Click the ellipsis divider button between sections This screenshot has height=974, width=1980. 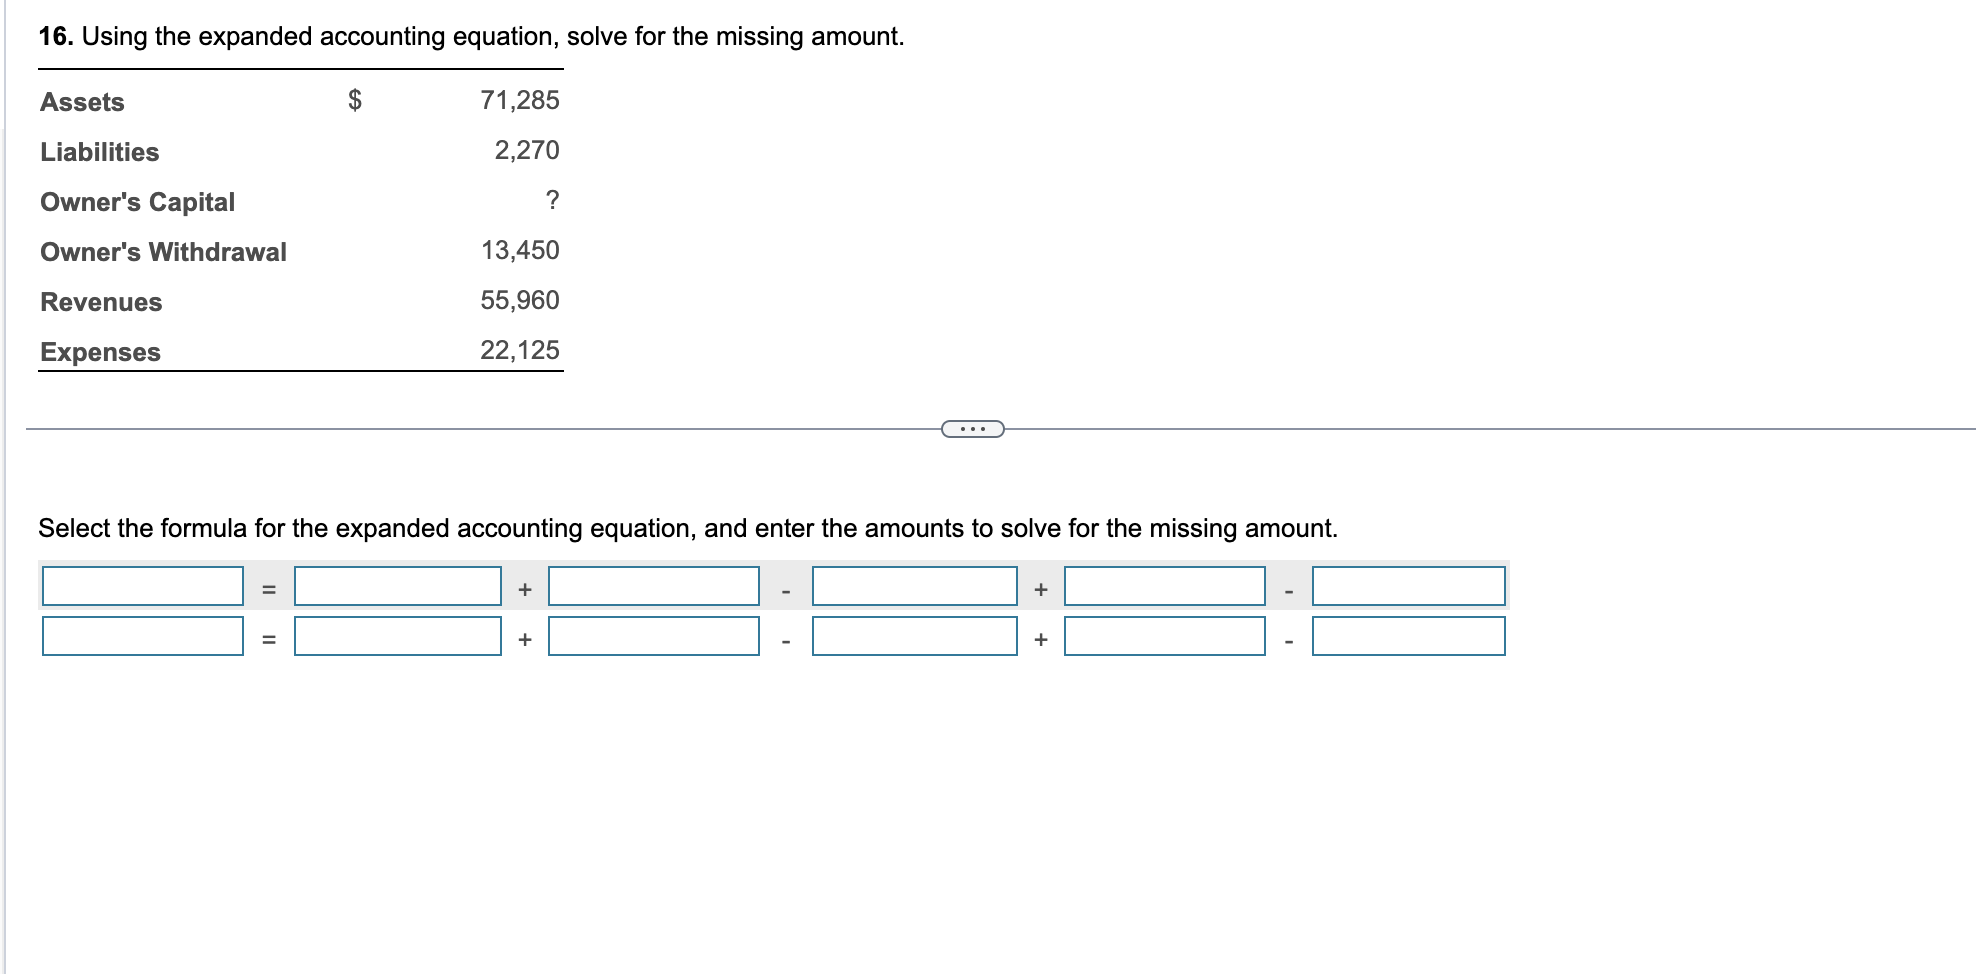tap(972, 427)
